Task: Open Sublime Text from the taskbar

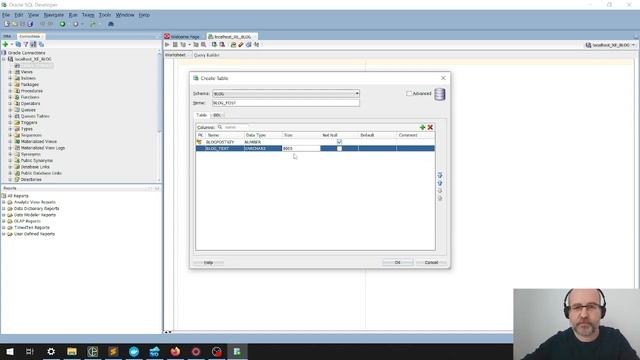Action: pos(113,351)
